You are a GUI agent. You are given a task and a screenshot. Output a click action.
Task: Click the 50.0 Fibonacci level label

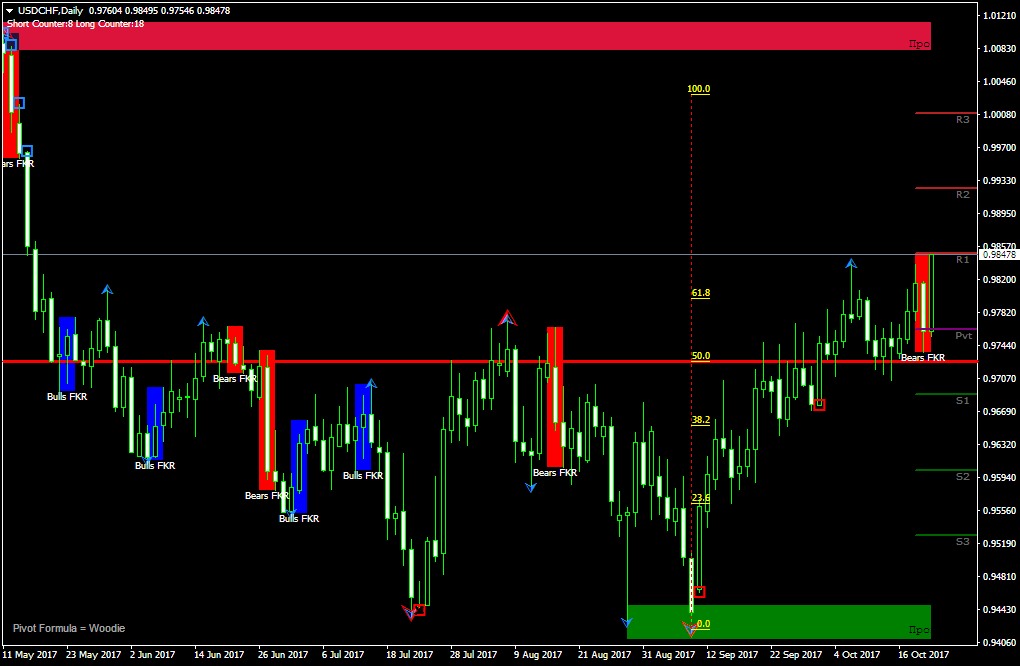tap(701, 356)
